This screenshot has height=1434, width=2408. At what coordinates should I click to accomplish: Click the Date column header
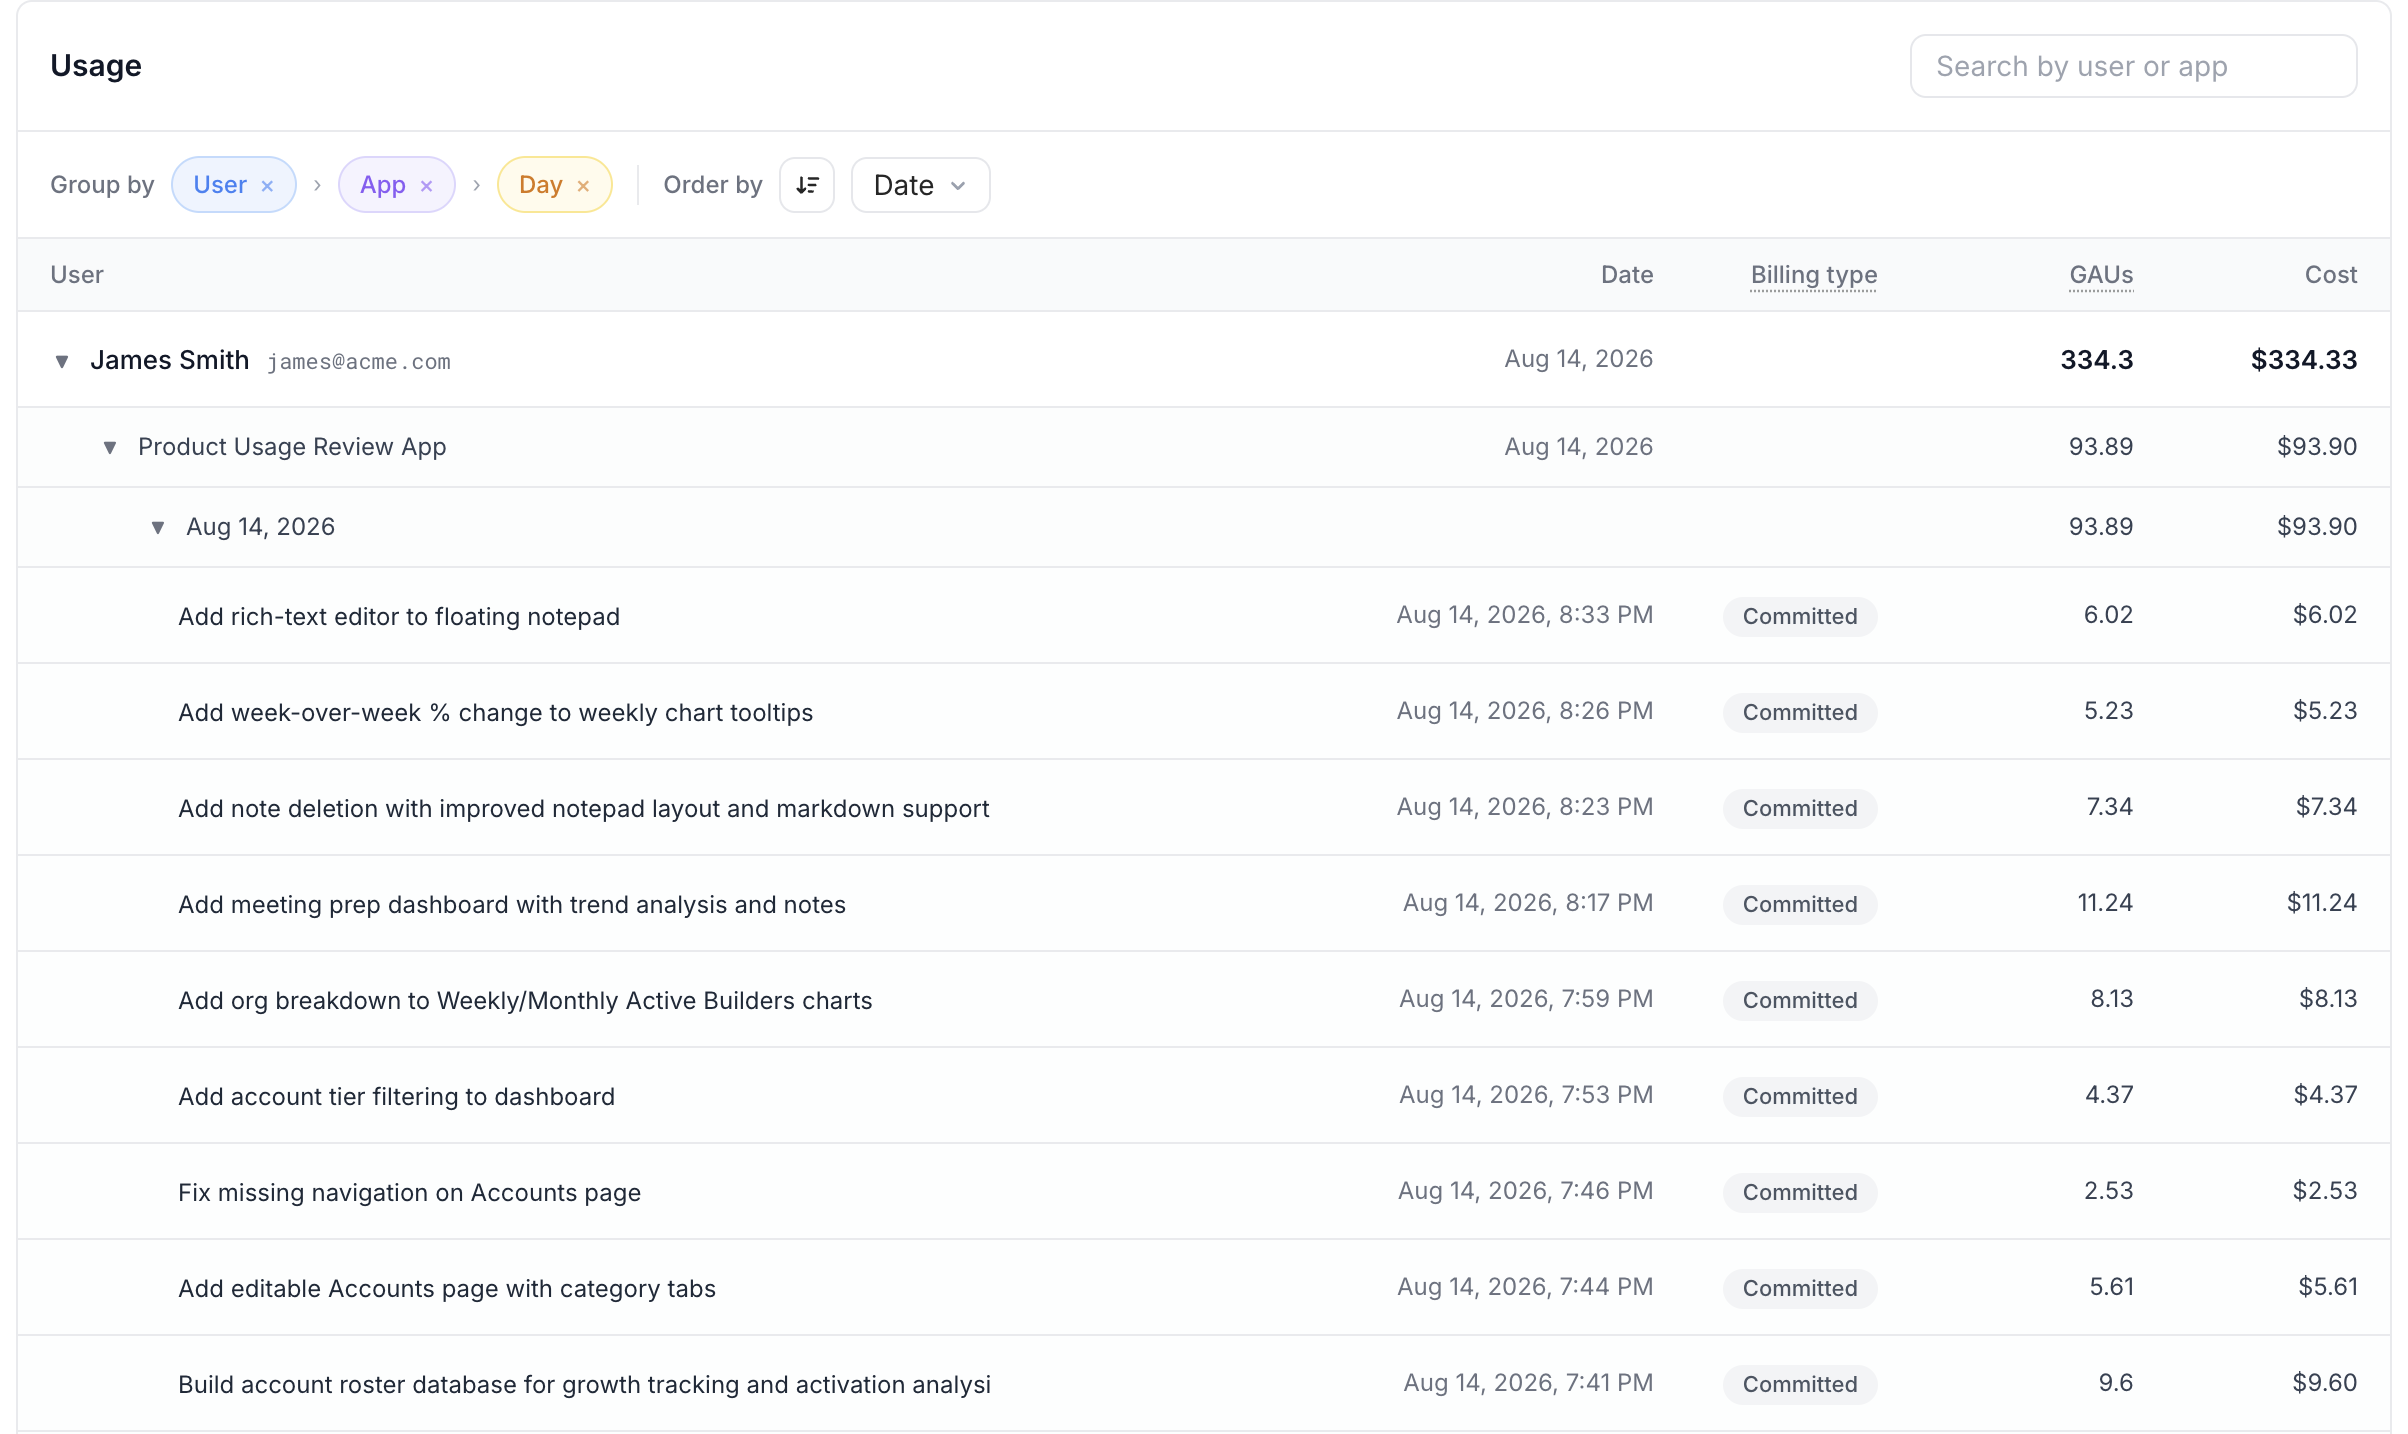[x=1627, y=275]
